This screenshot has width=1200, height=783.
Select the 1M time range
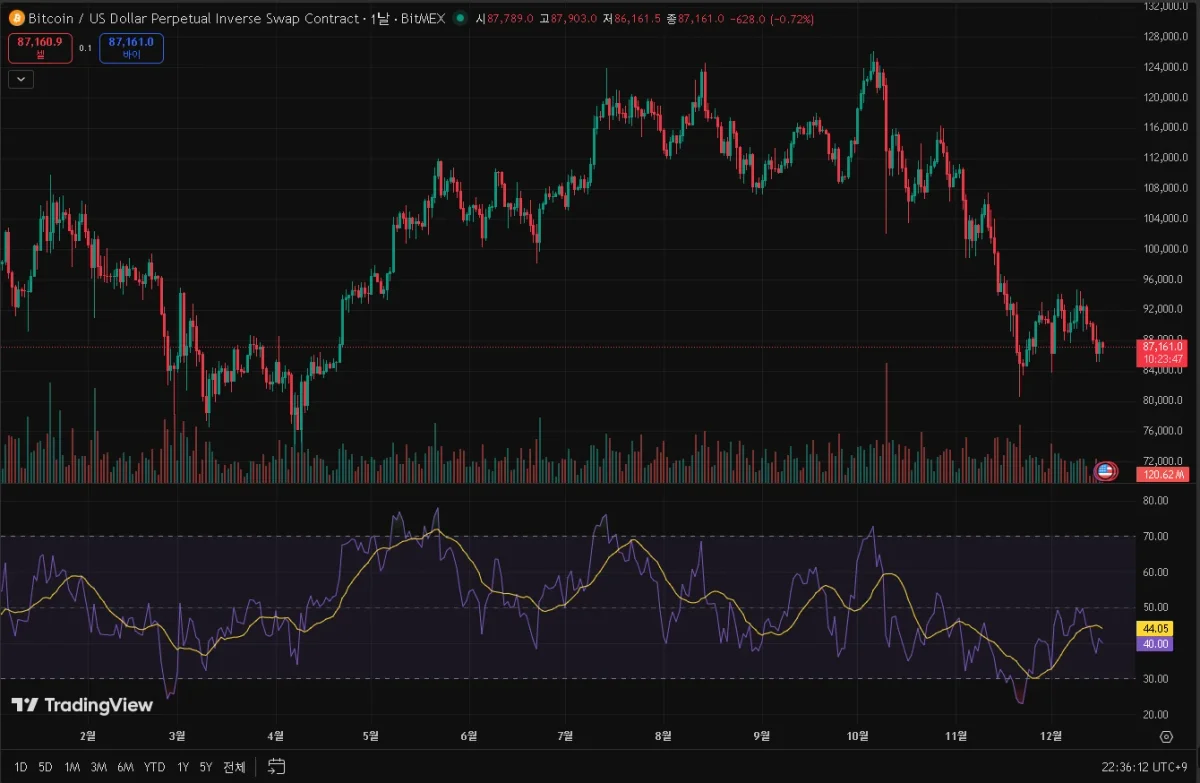tap(72, 767)
